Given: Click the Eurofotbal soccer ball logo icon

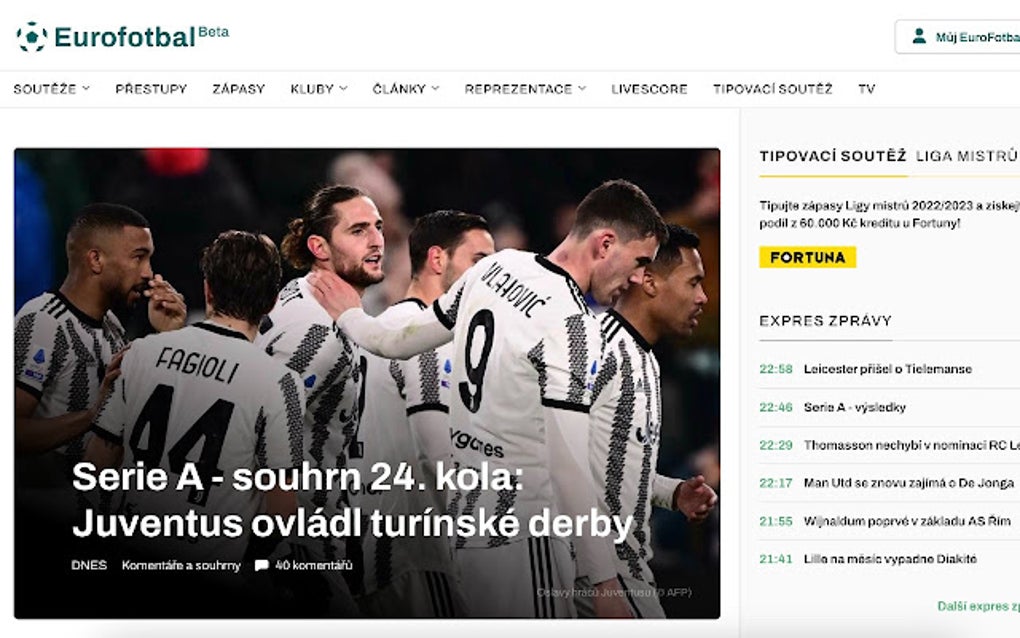Looking at the screenshot, I should pos(31,37).
